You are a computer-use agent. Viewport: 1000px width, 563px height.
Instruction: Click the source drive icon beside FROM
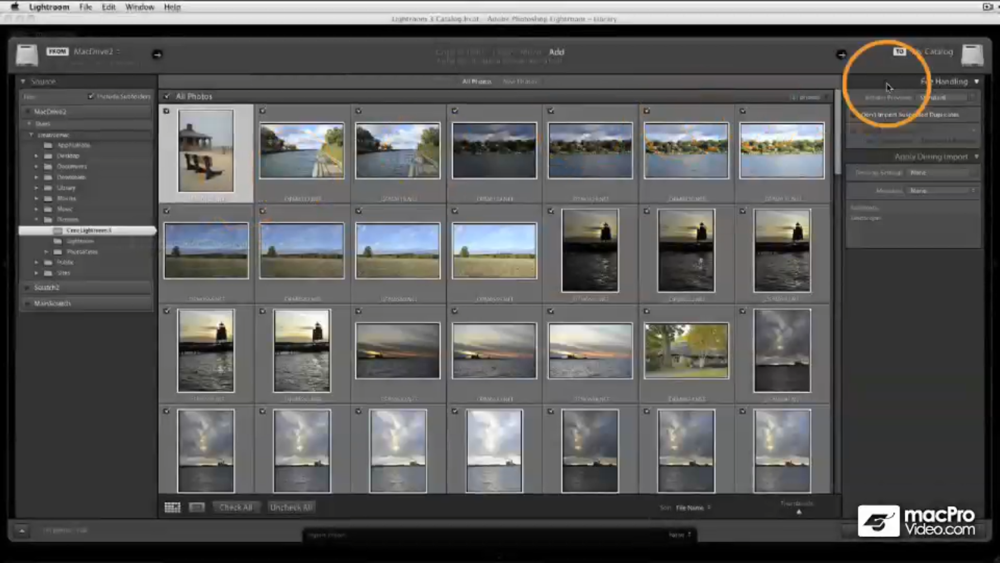(x=27, y=54)
